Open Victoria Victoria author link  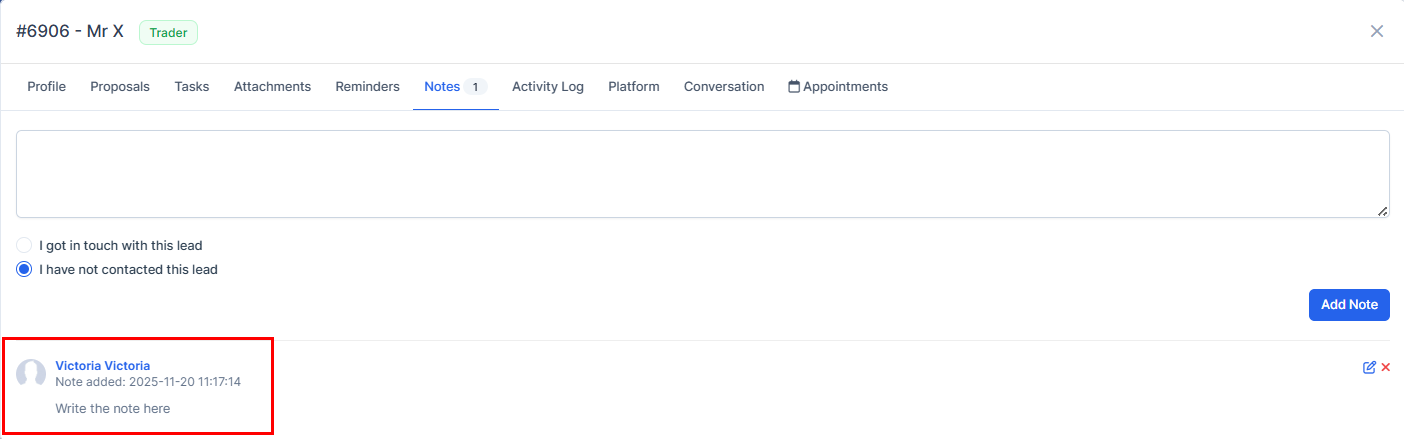pyautogui.click(x=103, y=366)
